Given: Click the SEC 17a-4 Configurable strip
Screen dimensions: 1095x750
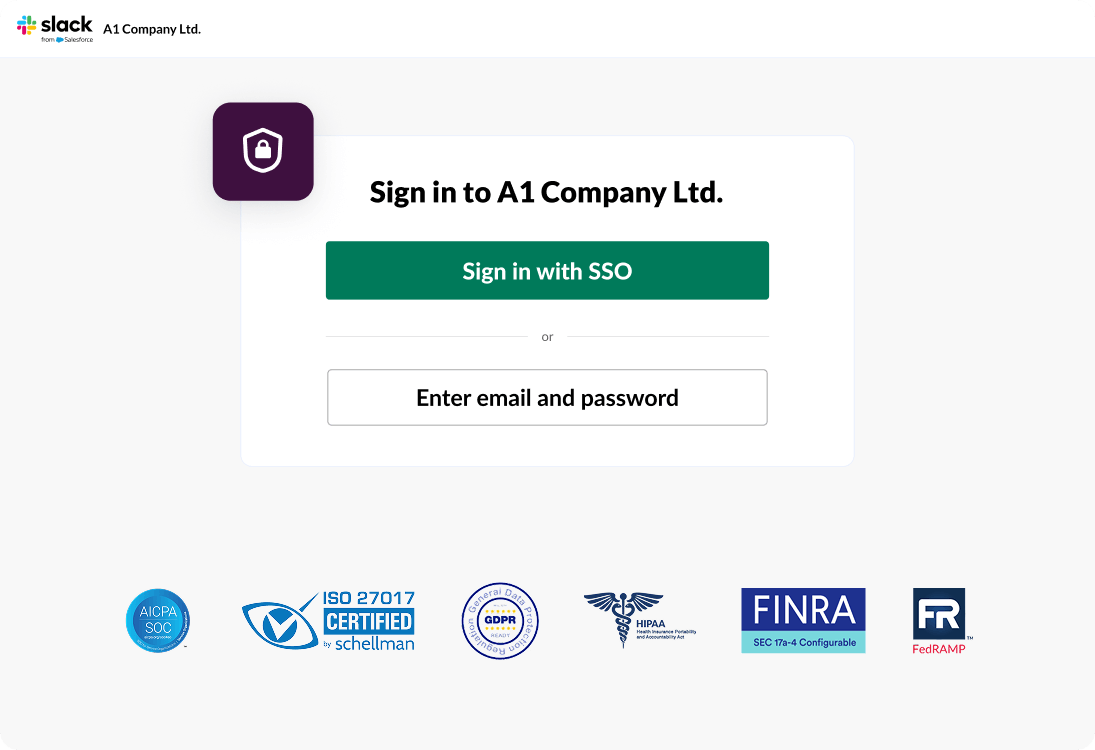Looking at the screenshot, I should (x=803, y=642).
